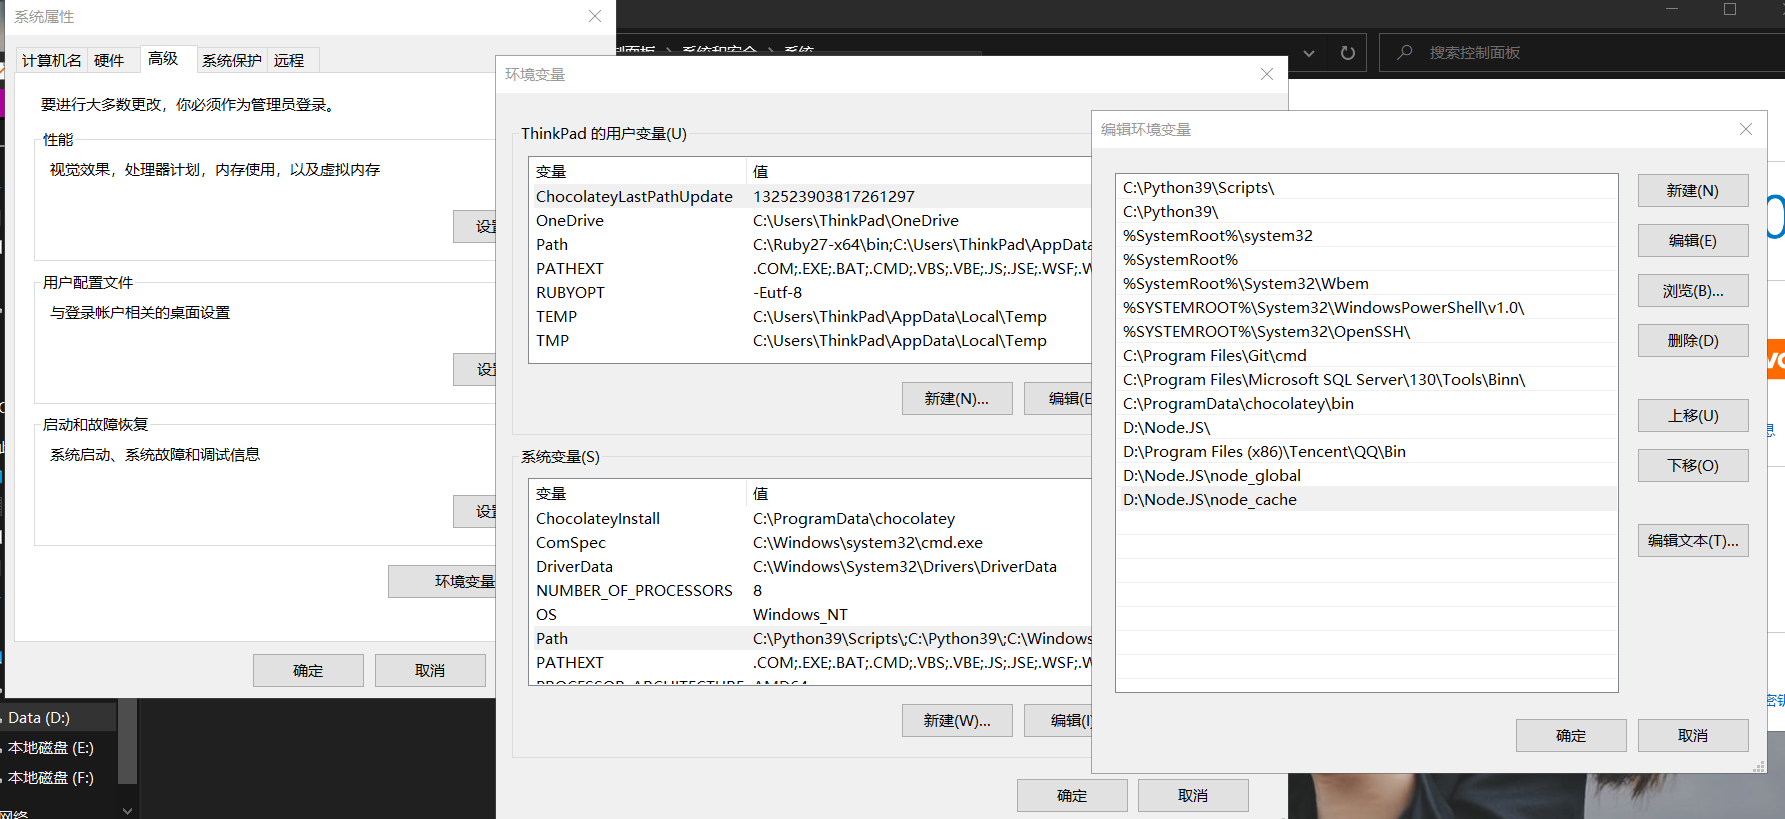Screen dimensions: 1785x819
Task: Select D:\Node.JS\node_cache entry
Action: pos(1366,499)
